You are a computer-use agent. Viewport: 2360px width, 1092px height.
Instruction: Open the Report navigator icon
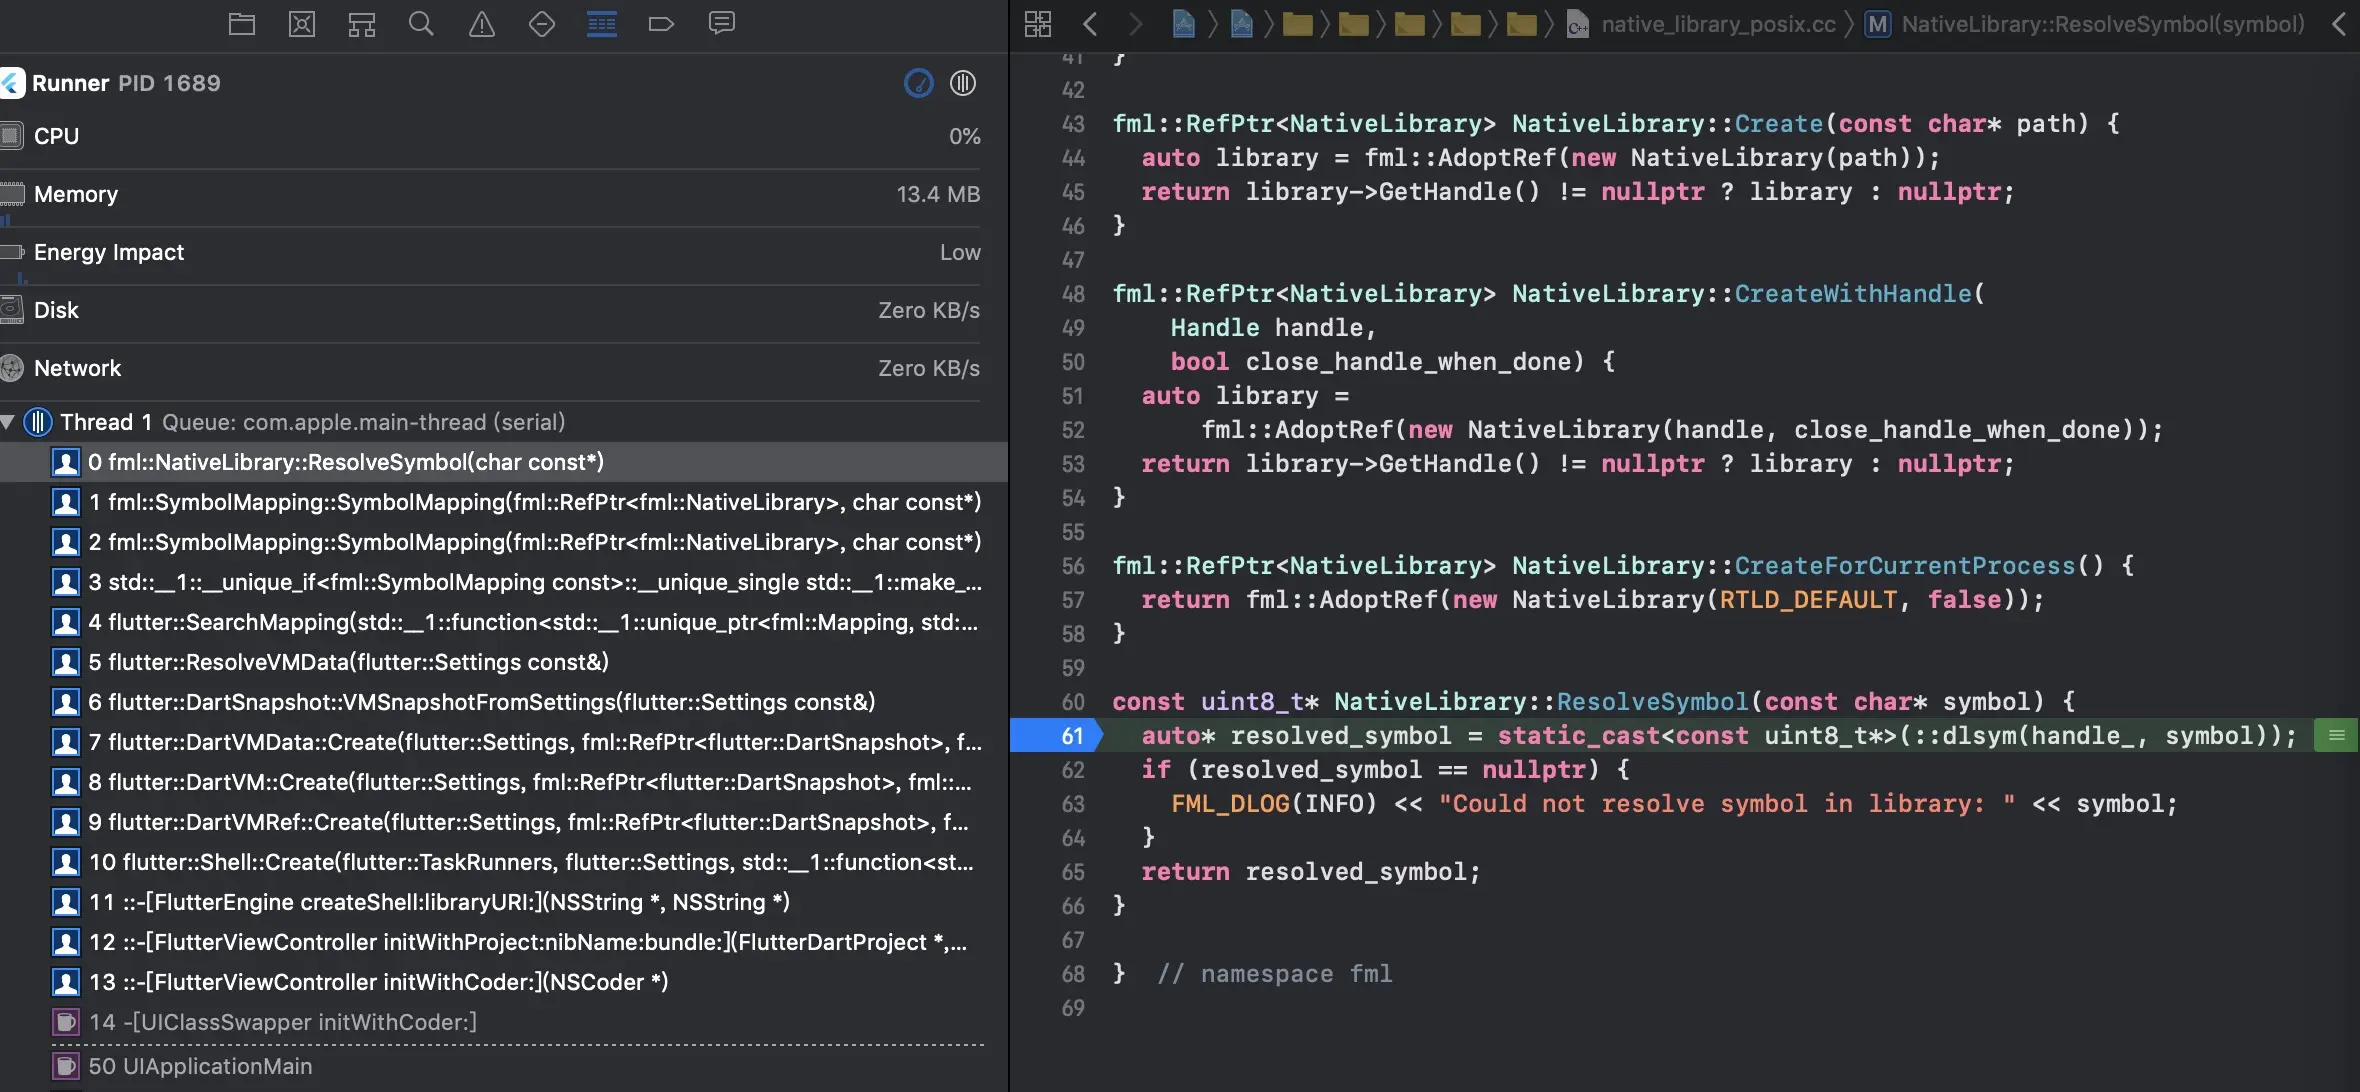[722, 24]
